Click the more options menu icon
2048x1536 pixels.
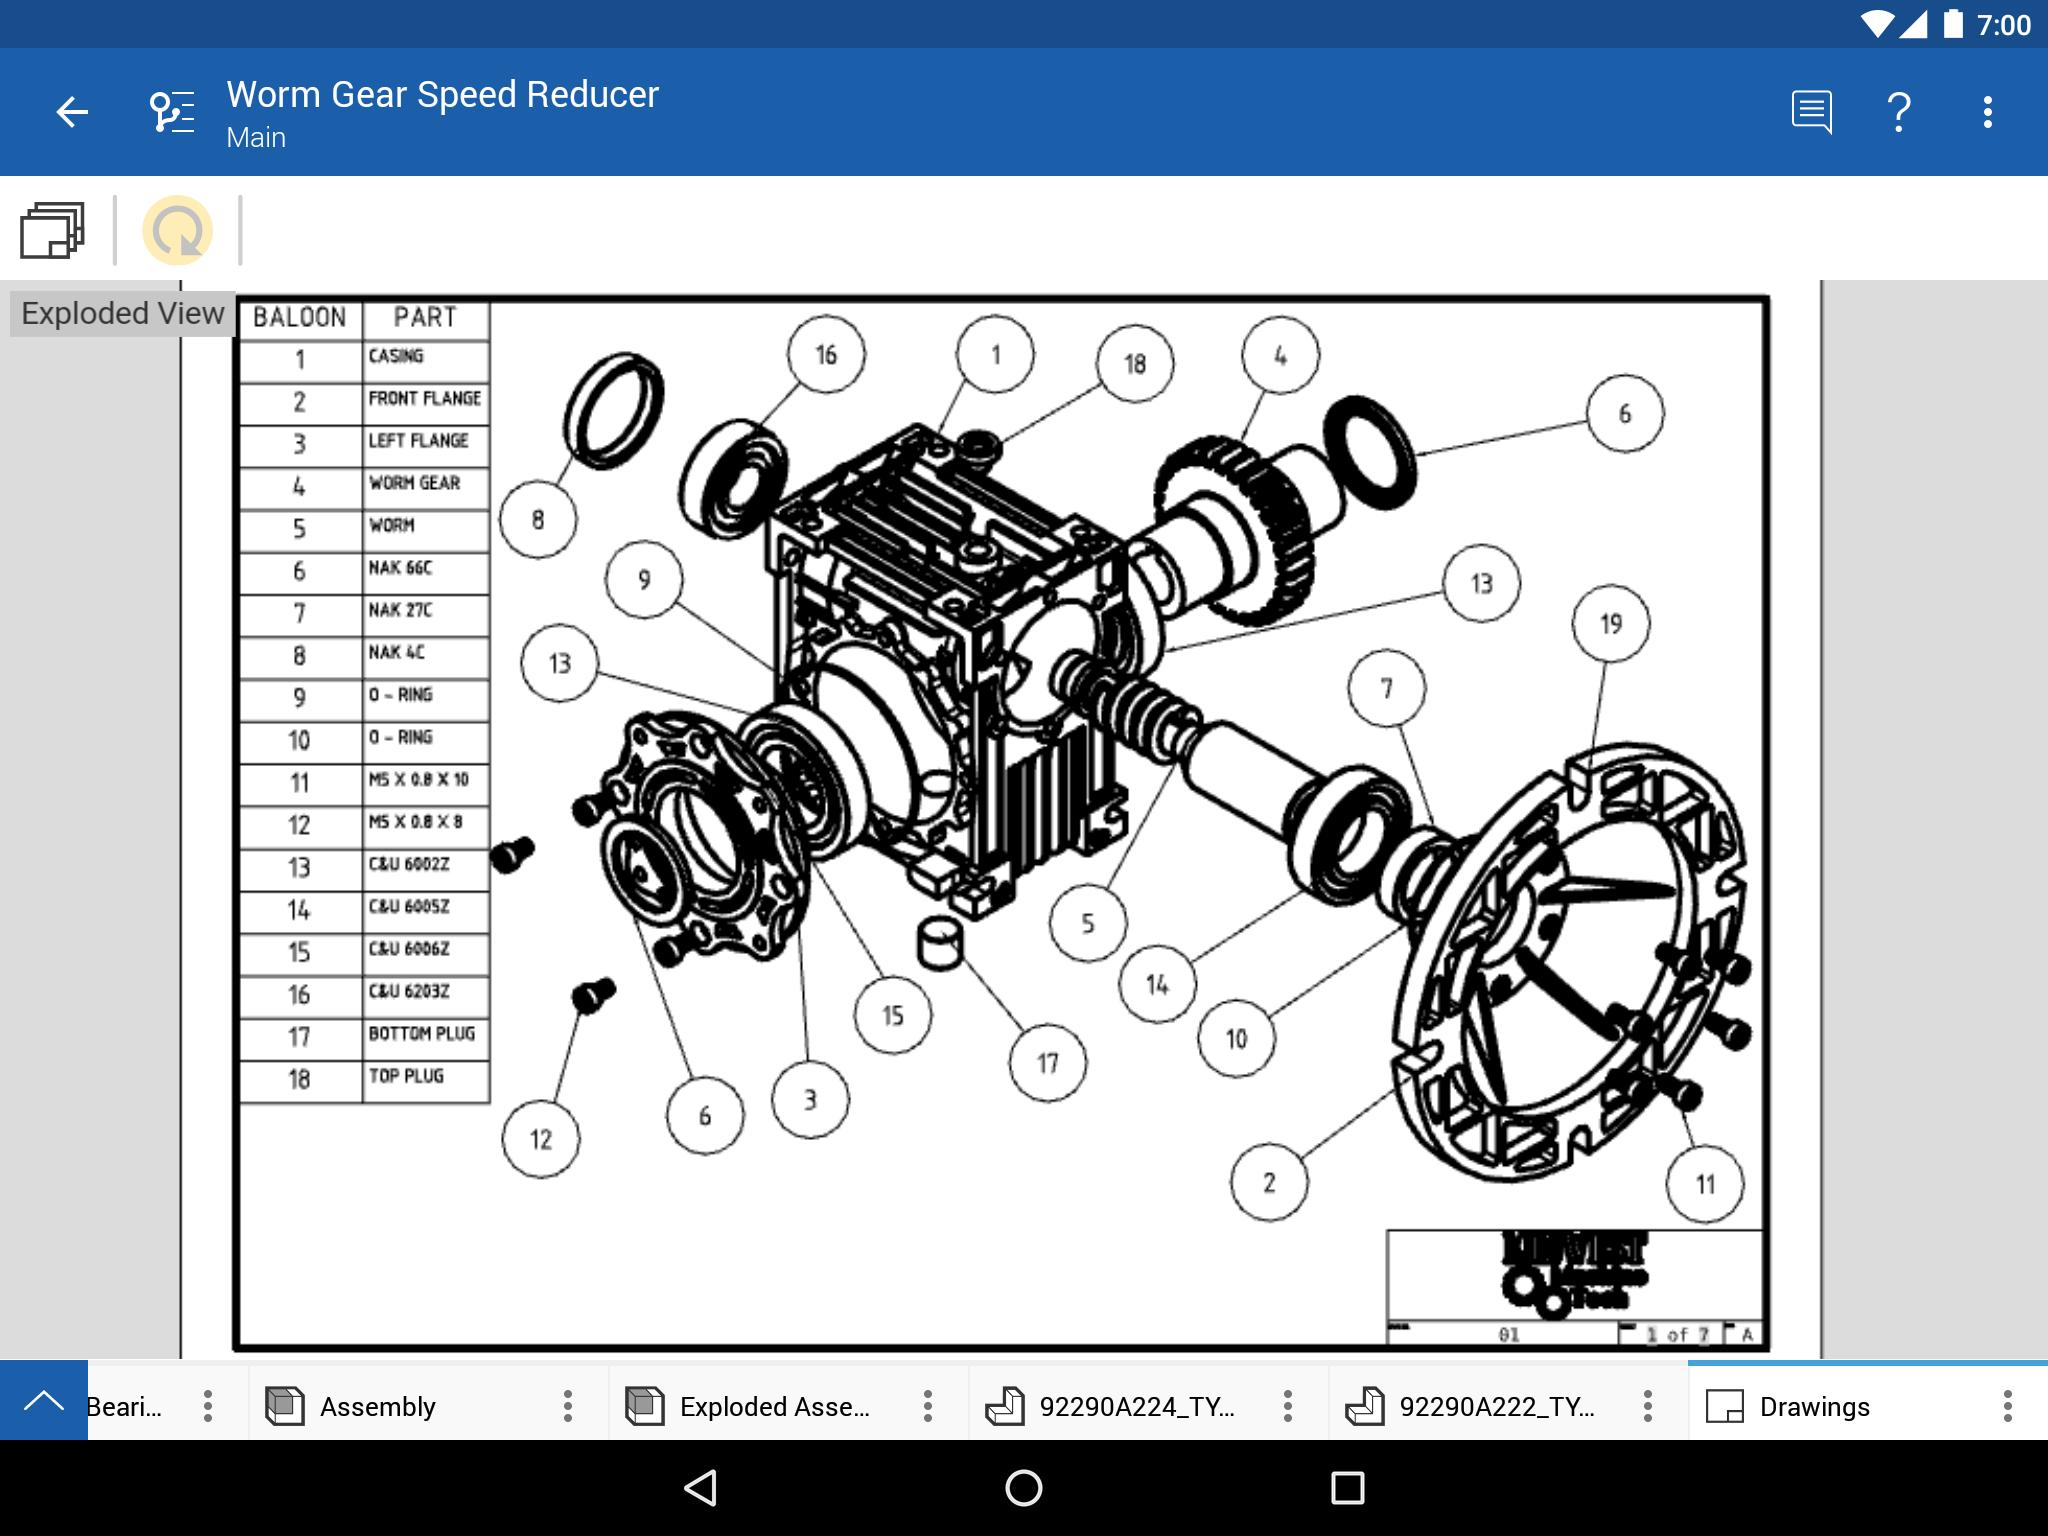click(x=1985, y=108)
